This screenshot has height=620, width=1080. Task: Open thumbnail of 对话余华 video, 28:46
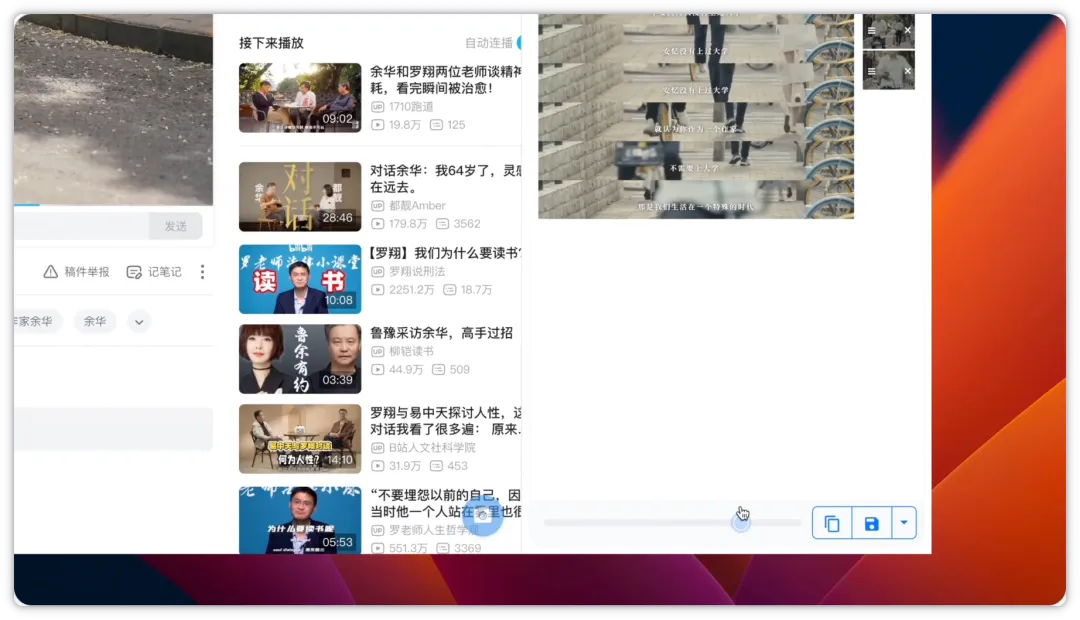click(300, 197)
